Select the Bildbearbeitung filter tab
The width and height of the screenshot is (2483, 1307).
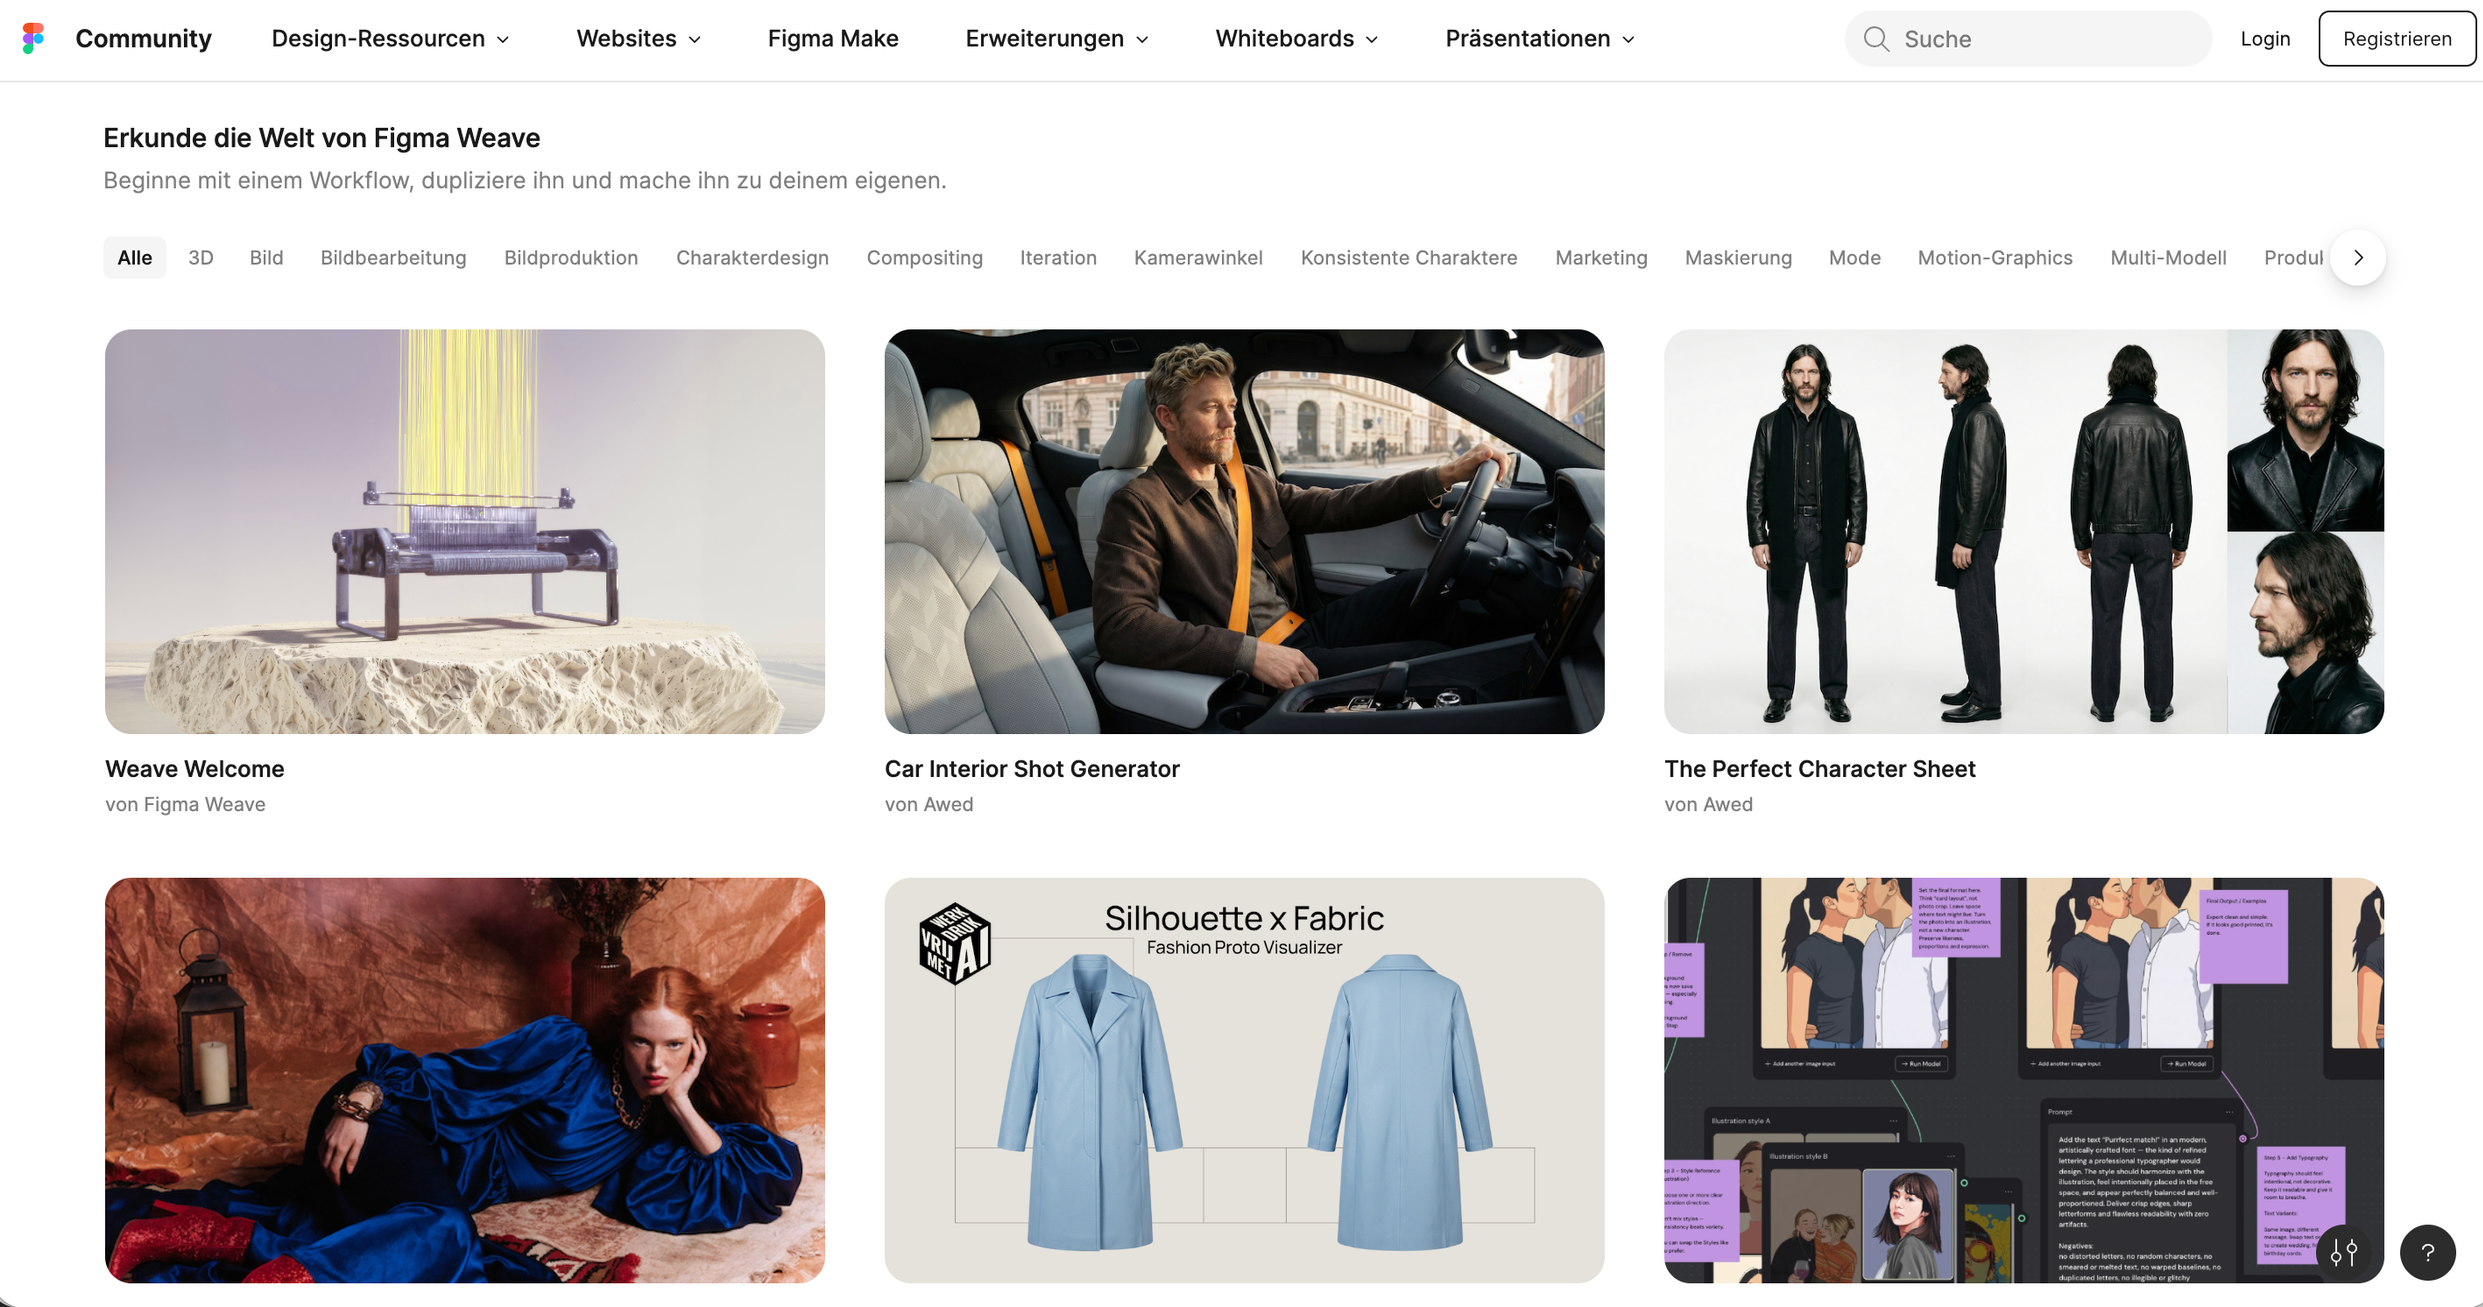pos(393,257)
